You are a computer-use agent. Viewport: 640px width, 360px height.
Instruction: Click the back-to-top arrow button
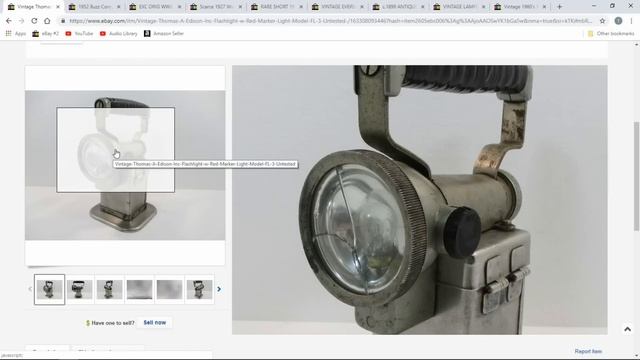coord(627,329)
